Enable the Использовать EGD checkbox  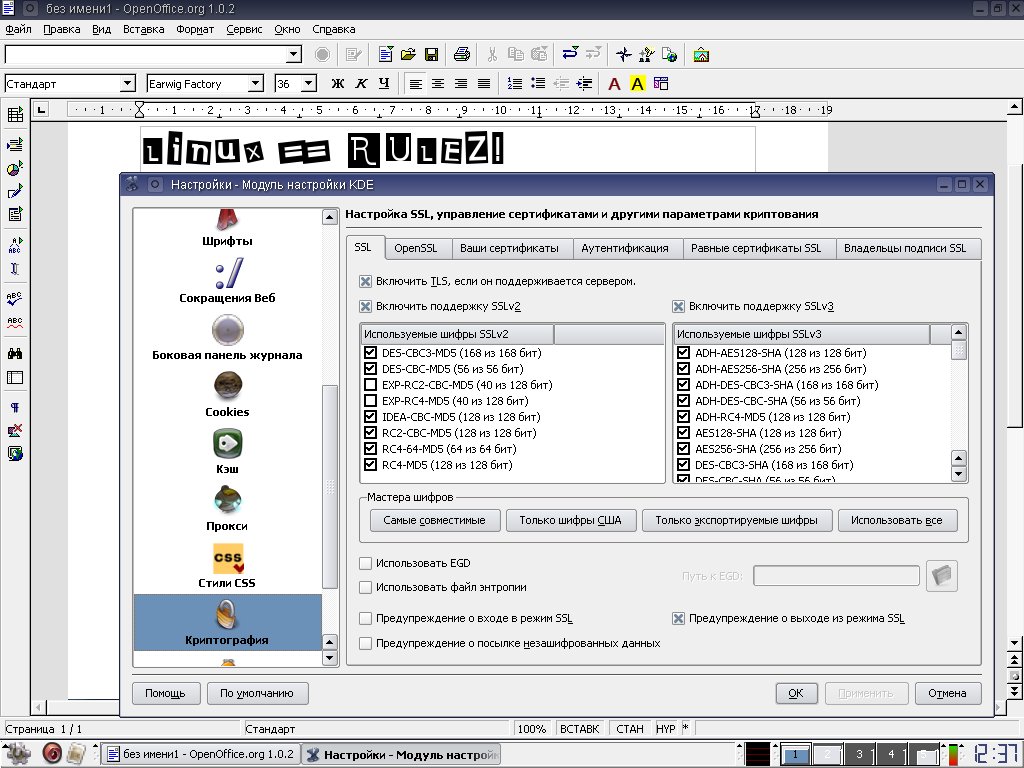366,564
